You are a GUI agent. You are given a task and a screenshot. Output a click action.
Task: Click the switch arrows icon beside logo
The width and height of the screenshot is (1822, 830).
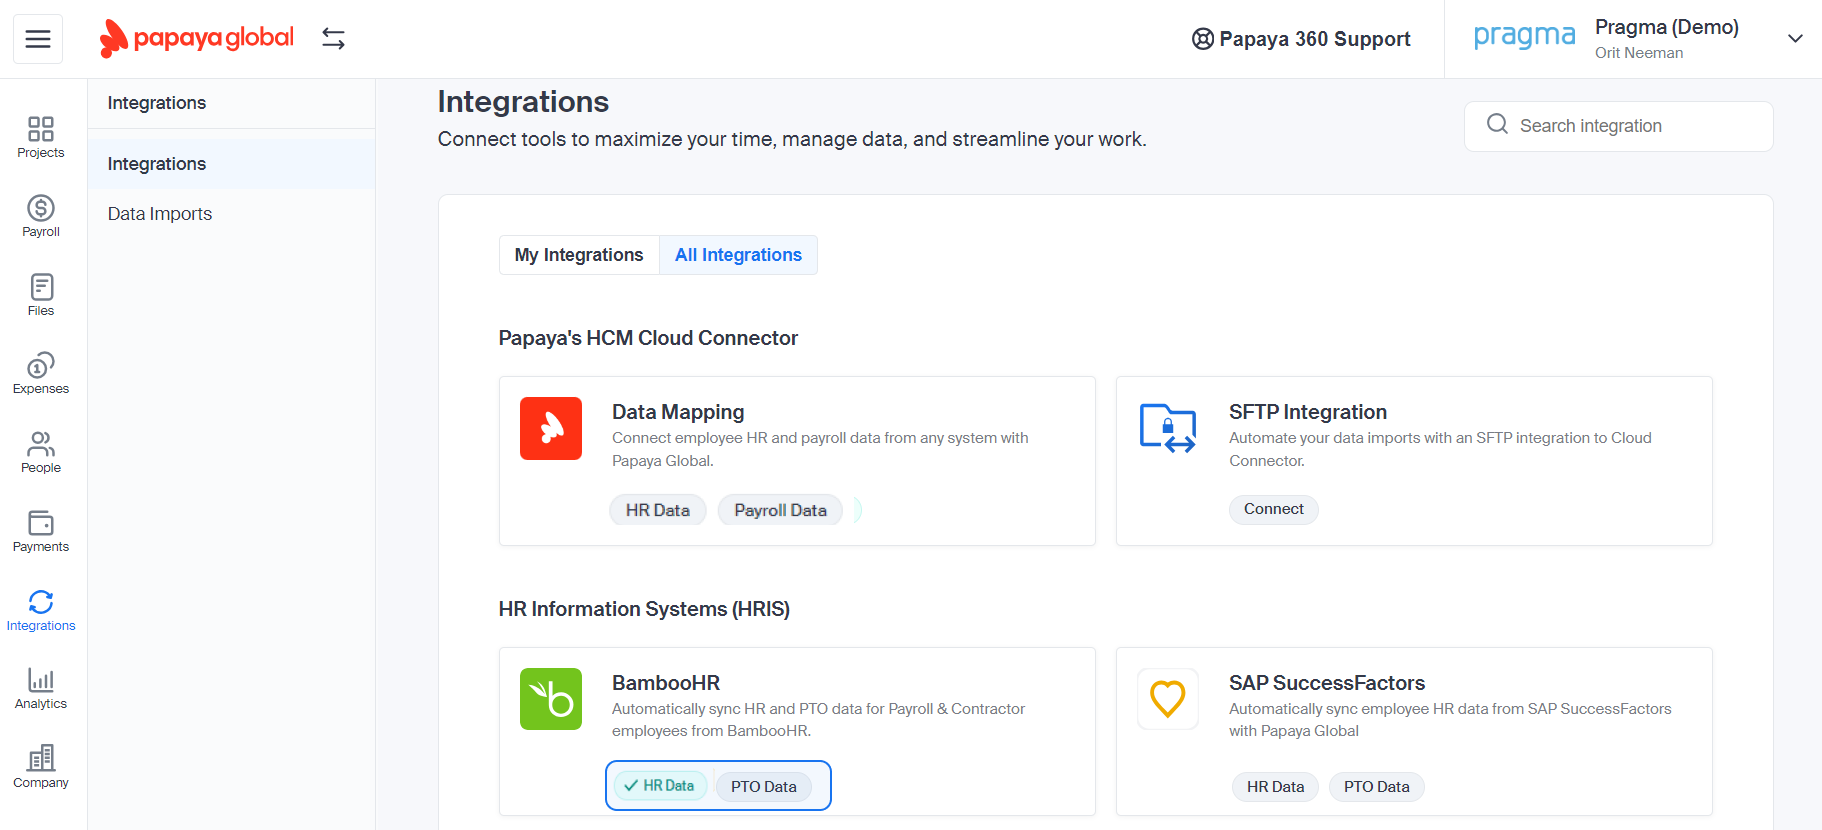coord(333,38)
